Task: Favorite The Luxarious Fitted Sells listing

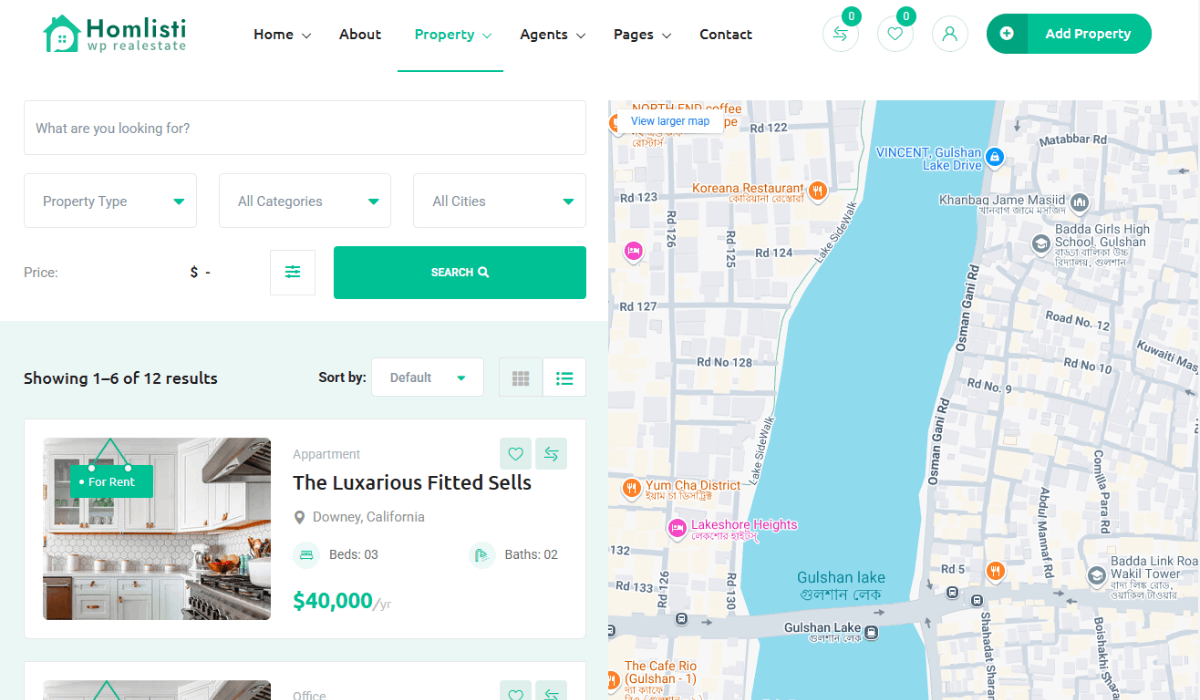Action: [x=516, y=454]
